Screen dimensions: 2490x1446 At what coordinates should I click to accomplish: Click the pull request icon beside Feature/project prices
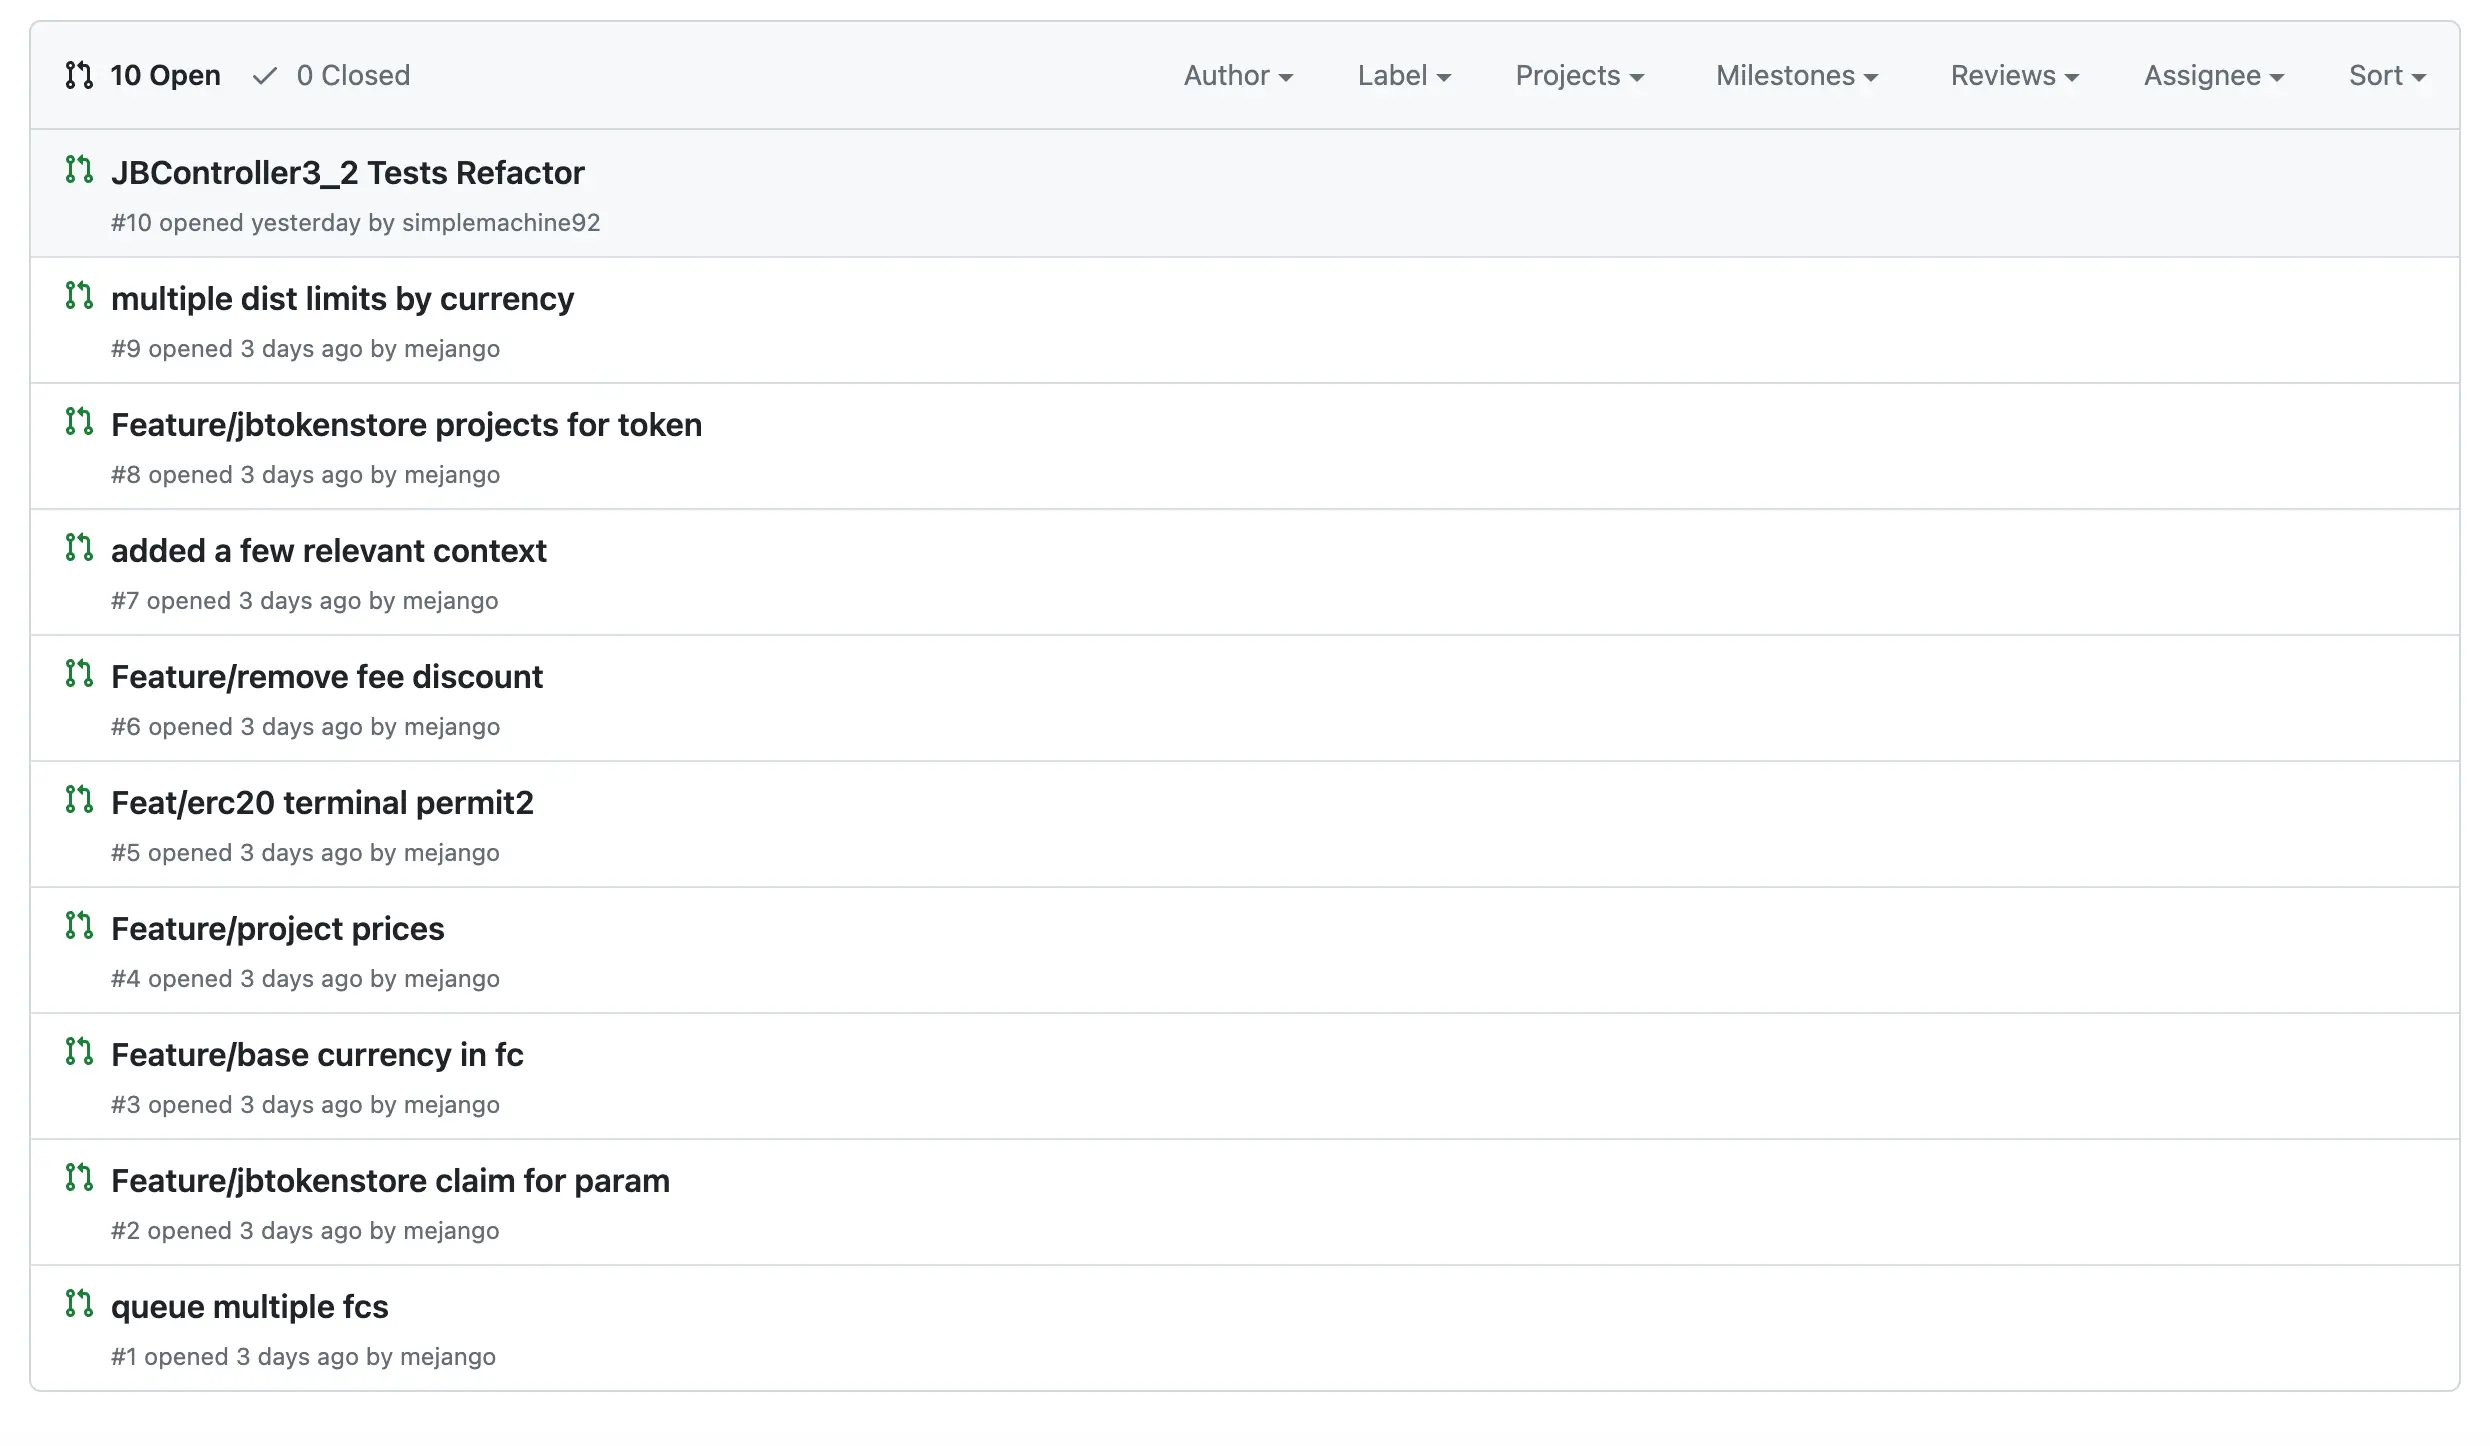coord(79,926)
